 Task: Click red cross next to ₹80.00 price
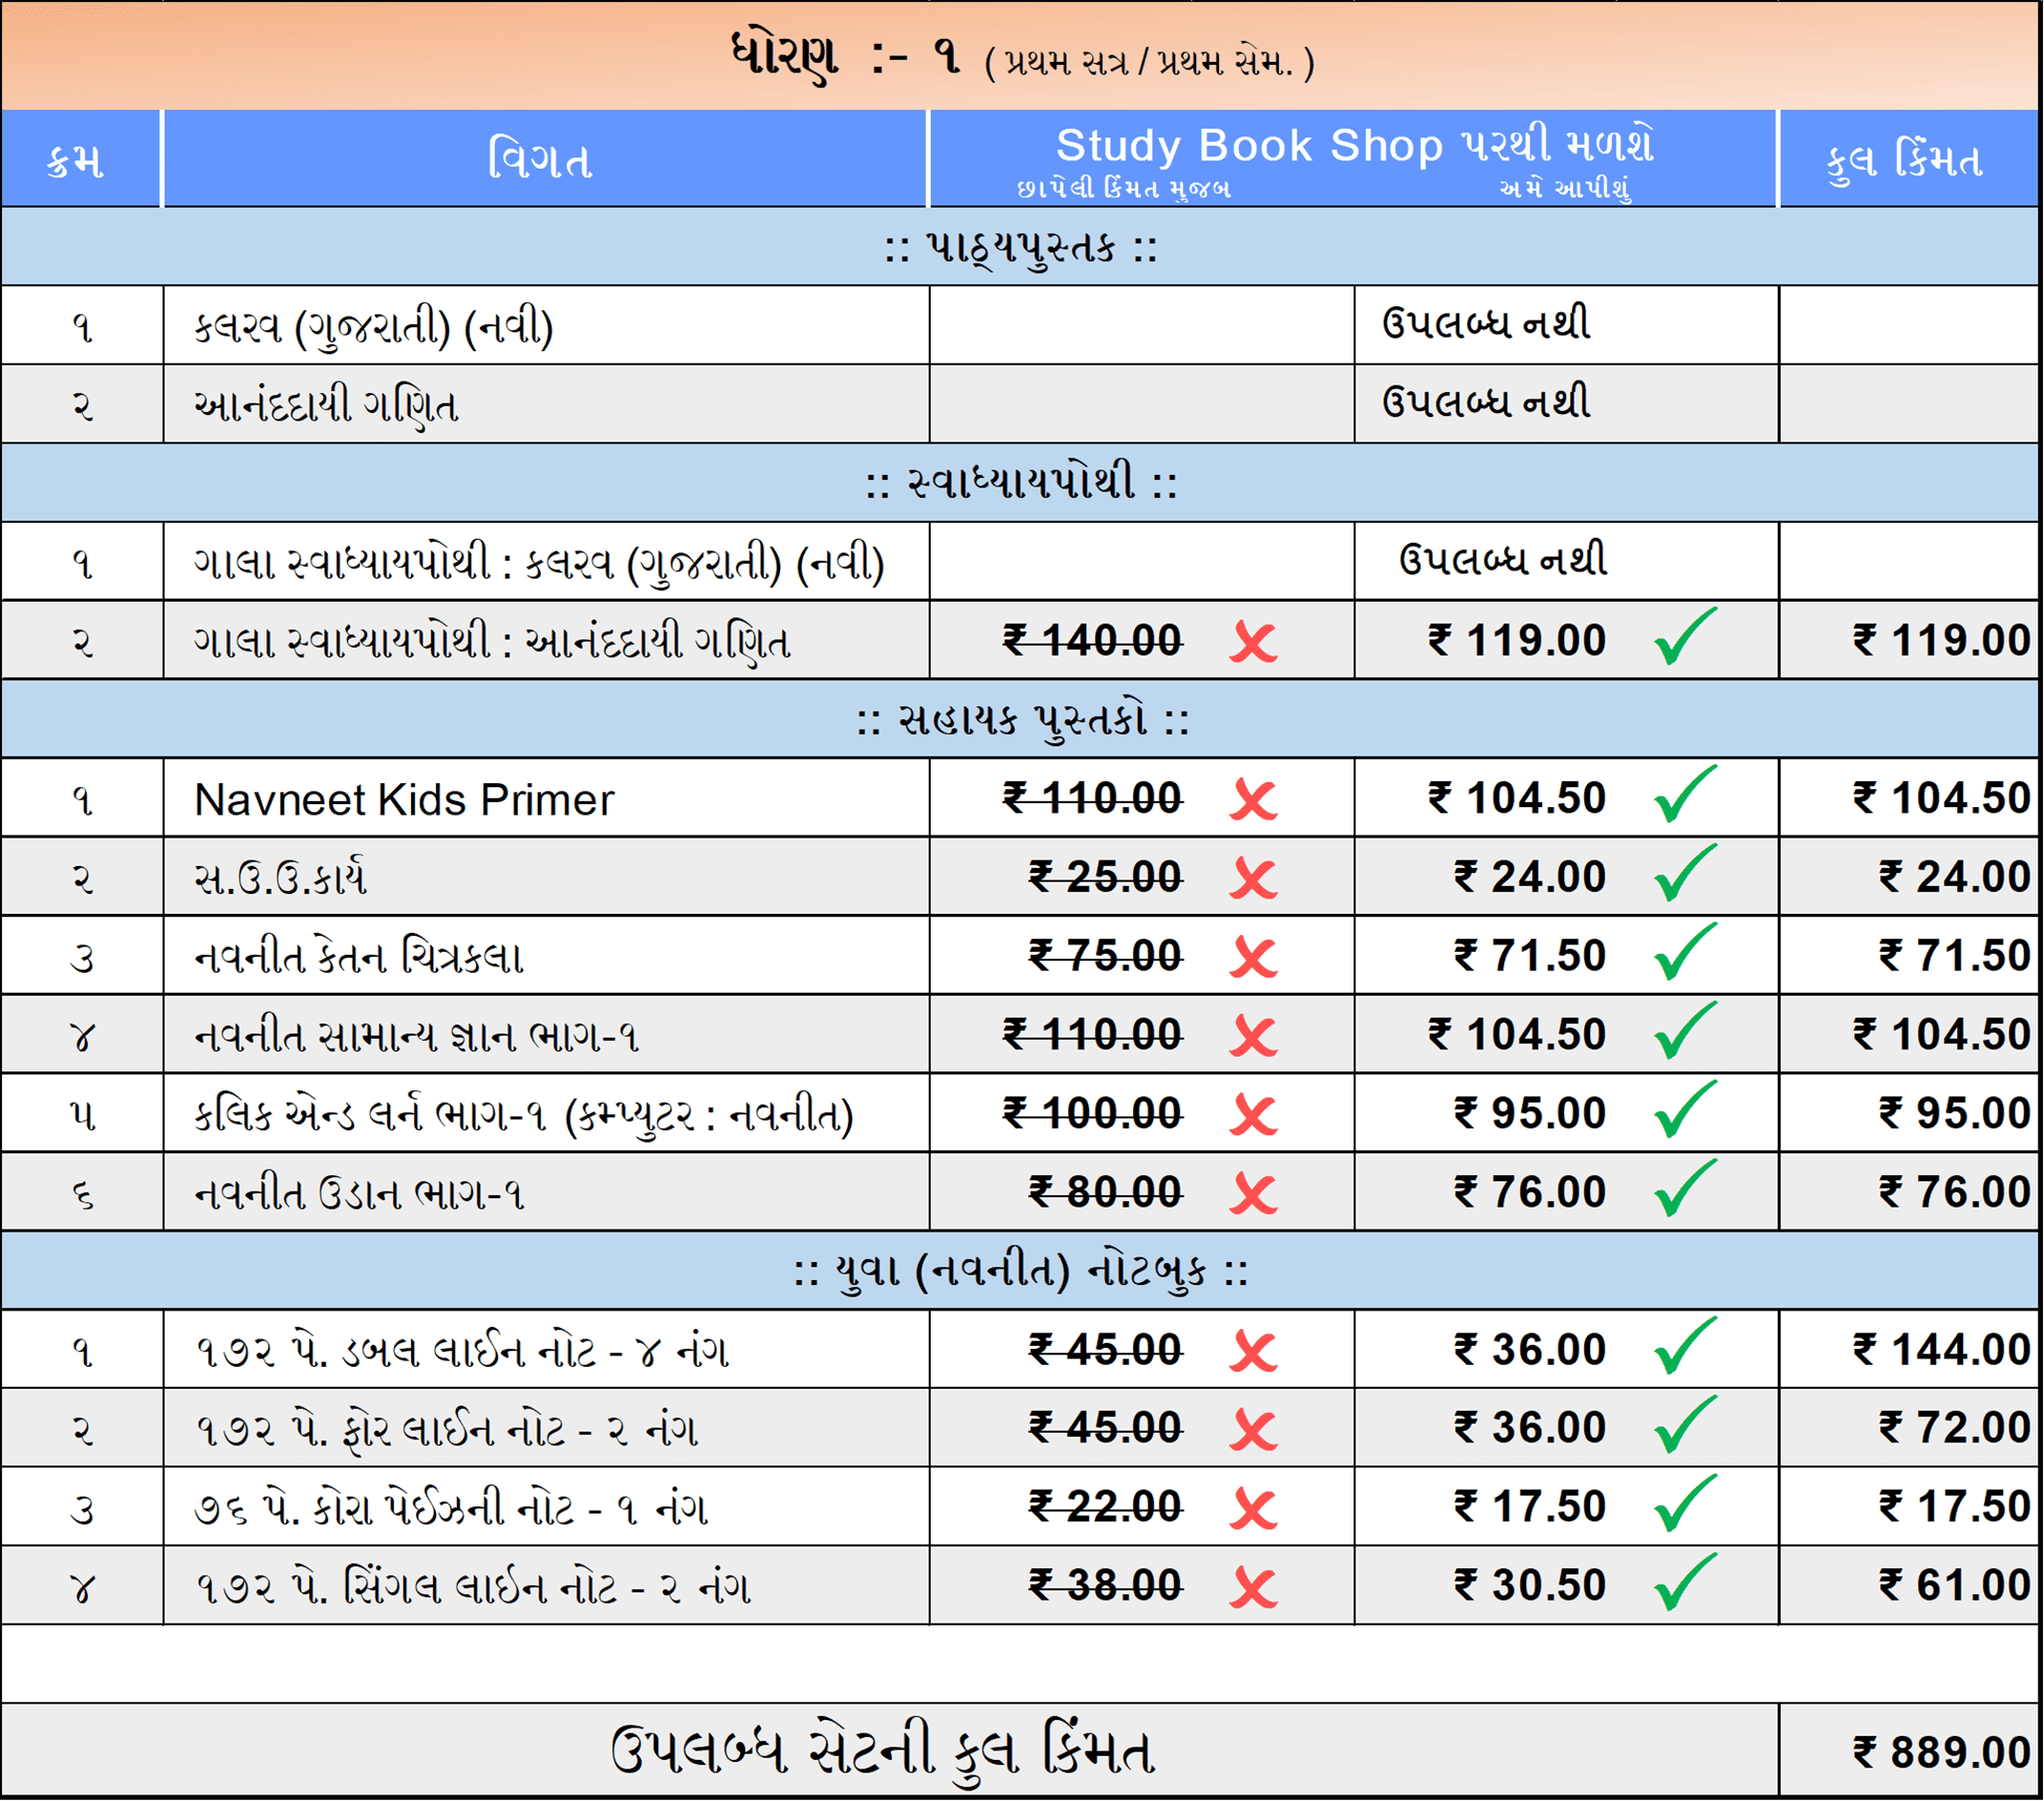point(1253,1194)
